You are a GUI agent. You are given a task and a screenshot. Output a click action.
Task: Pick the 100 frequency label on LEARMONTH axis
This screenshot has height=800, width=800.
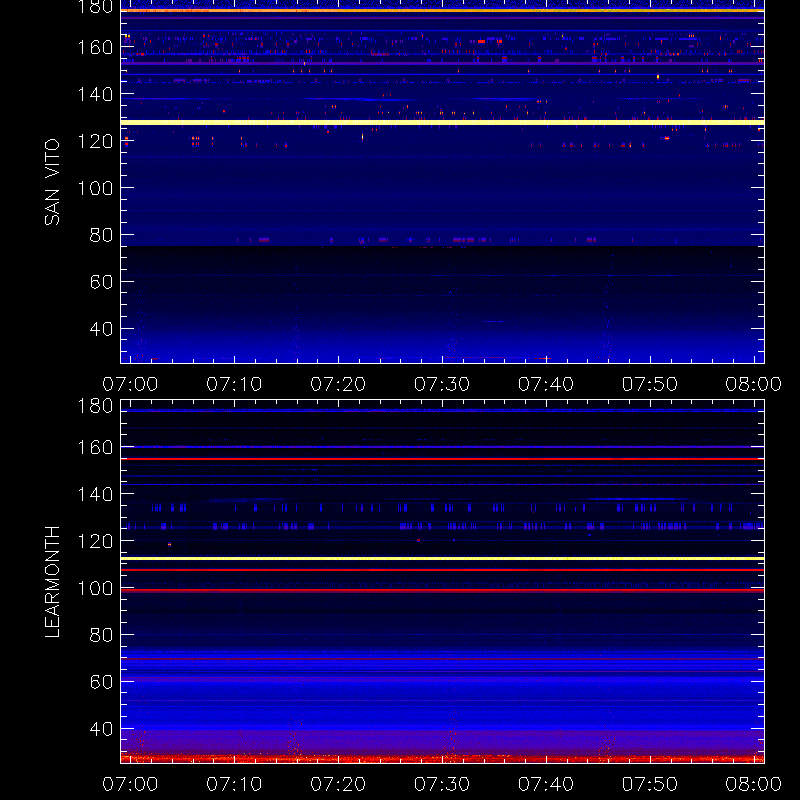[95, 588]
